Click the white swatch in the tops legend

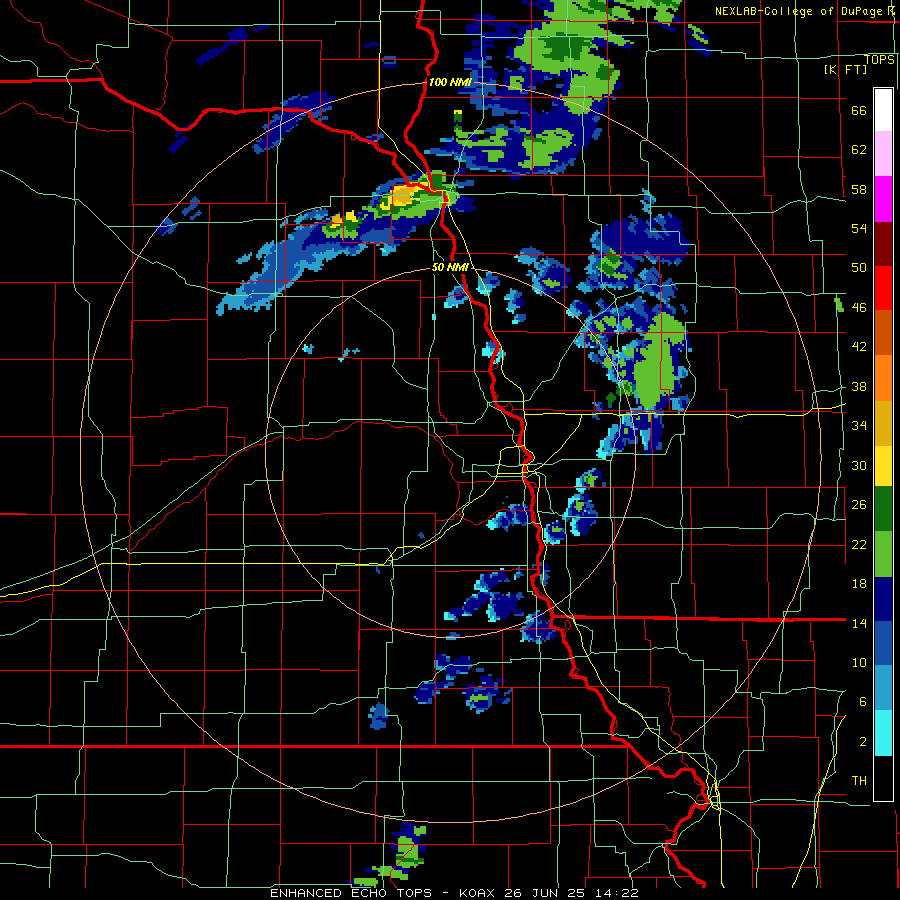[x=883, y=110]
